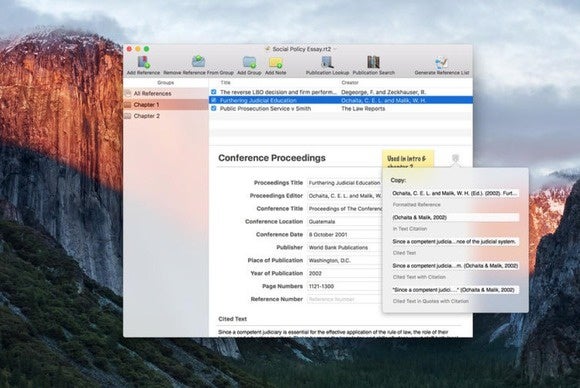Viewport: 580px width, 388px height.
Task: Click the Publisher field with World Bank Publications
Action: [345, 247]
